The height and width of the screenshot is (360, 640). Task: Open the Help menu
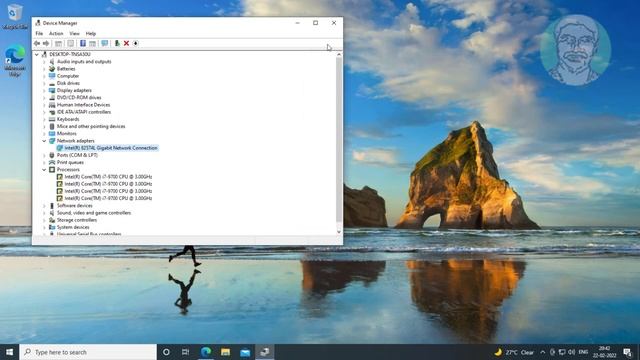(x=91, y=33)
